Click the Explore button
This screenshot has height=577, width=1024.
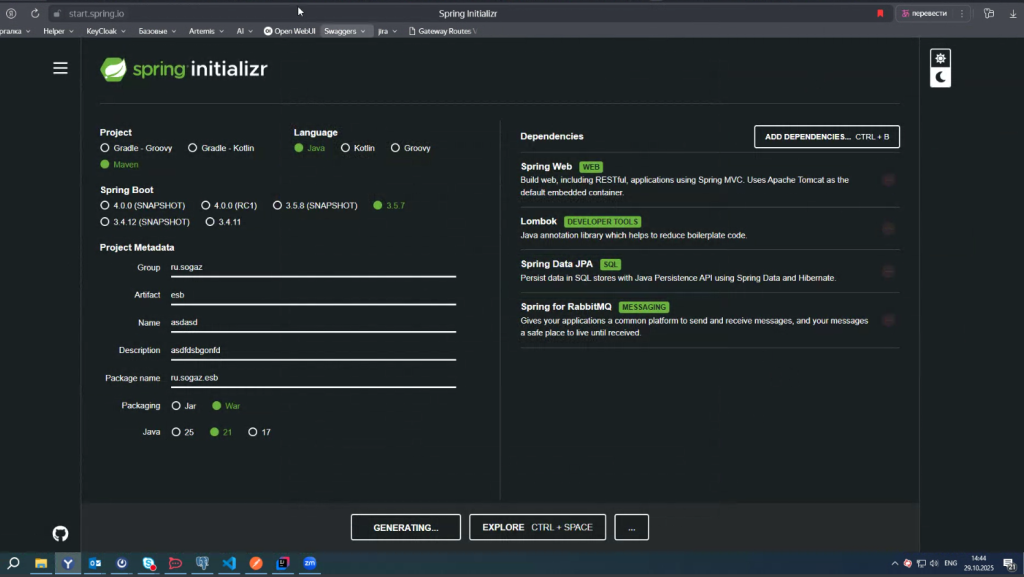pyautogui.click(x=537, y=527)
